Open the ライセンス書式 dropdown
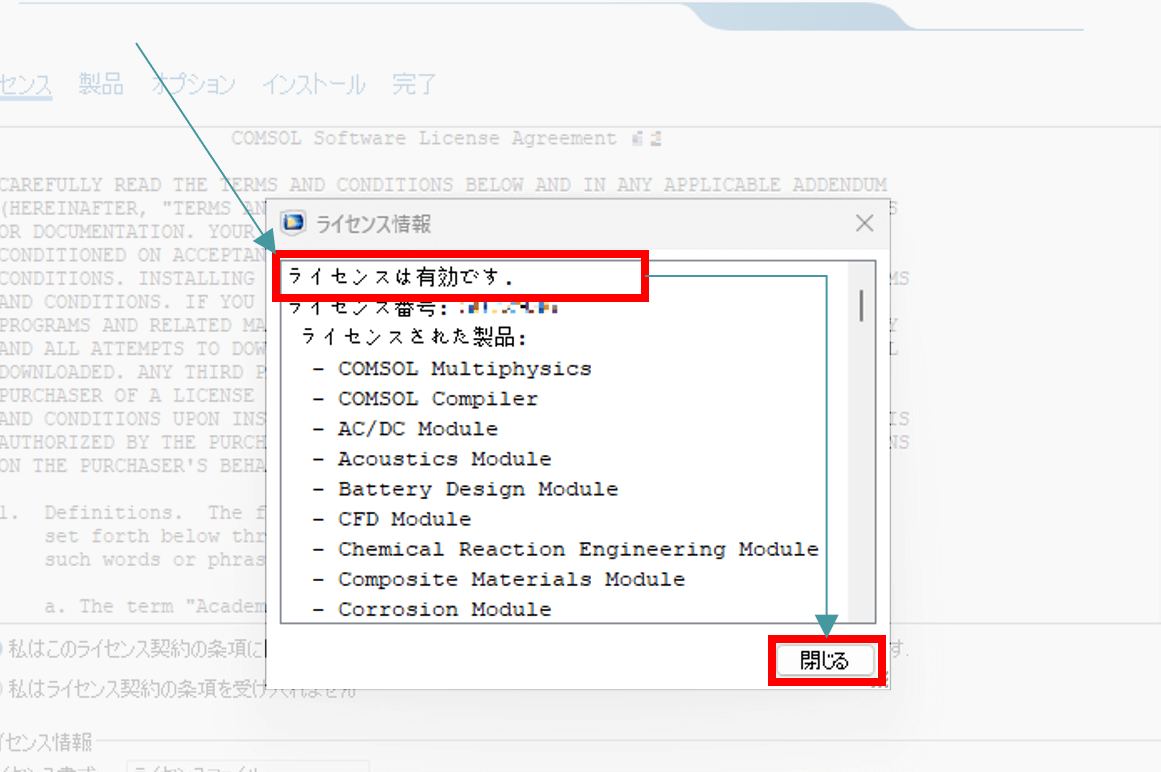 click(247, 768)
